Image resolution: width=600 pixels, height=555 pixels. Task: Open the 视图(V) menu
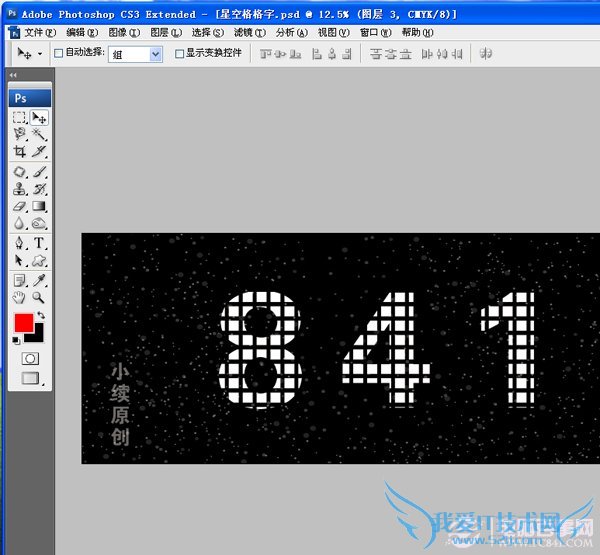(x=334, y=33)
